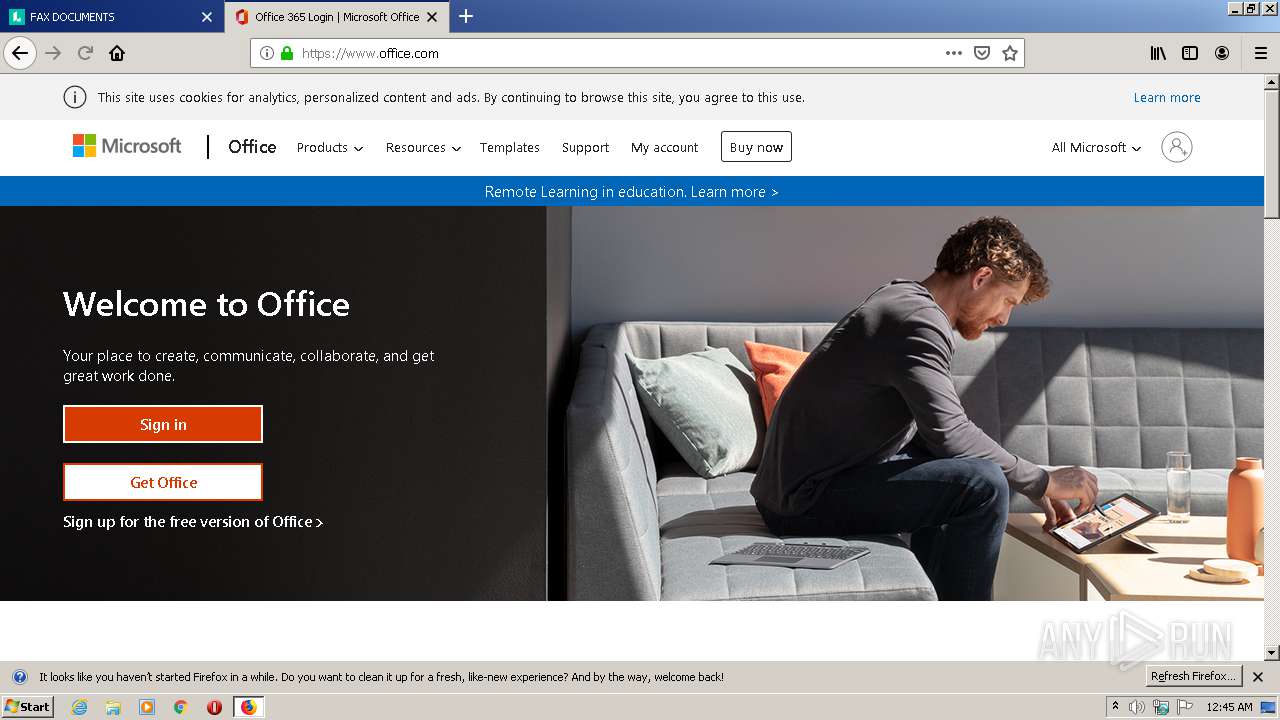This screenshot has height=720, width=1280.
Task: Dismiss the Firefox refresh notification bar
Action: pos(1258,677)
